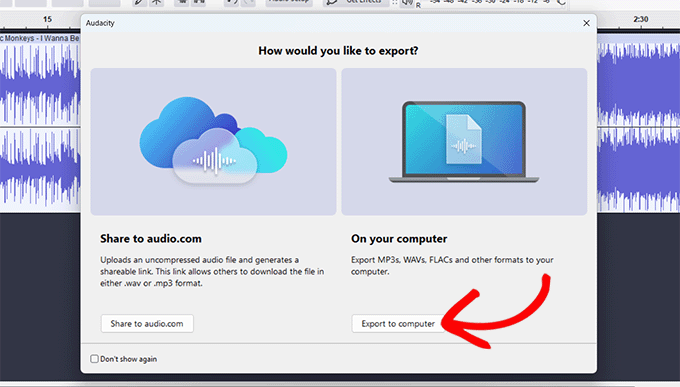This screenshot has width=680, height=387.
Task: Click the Export to computer button
Action: point(398,324)
